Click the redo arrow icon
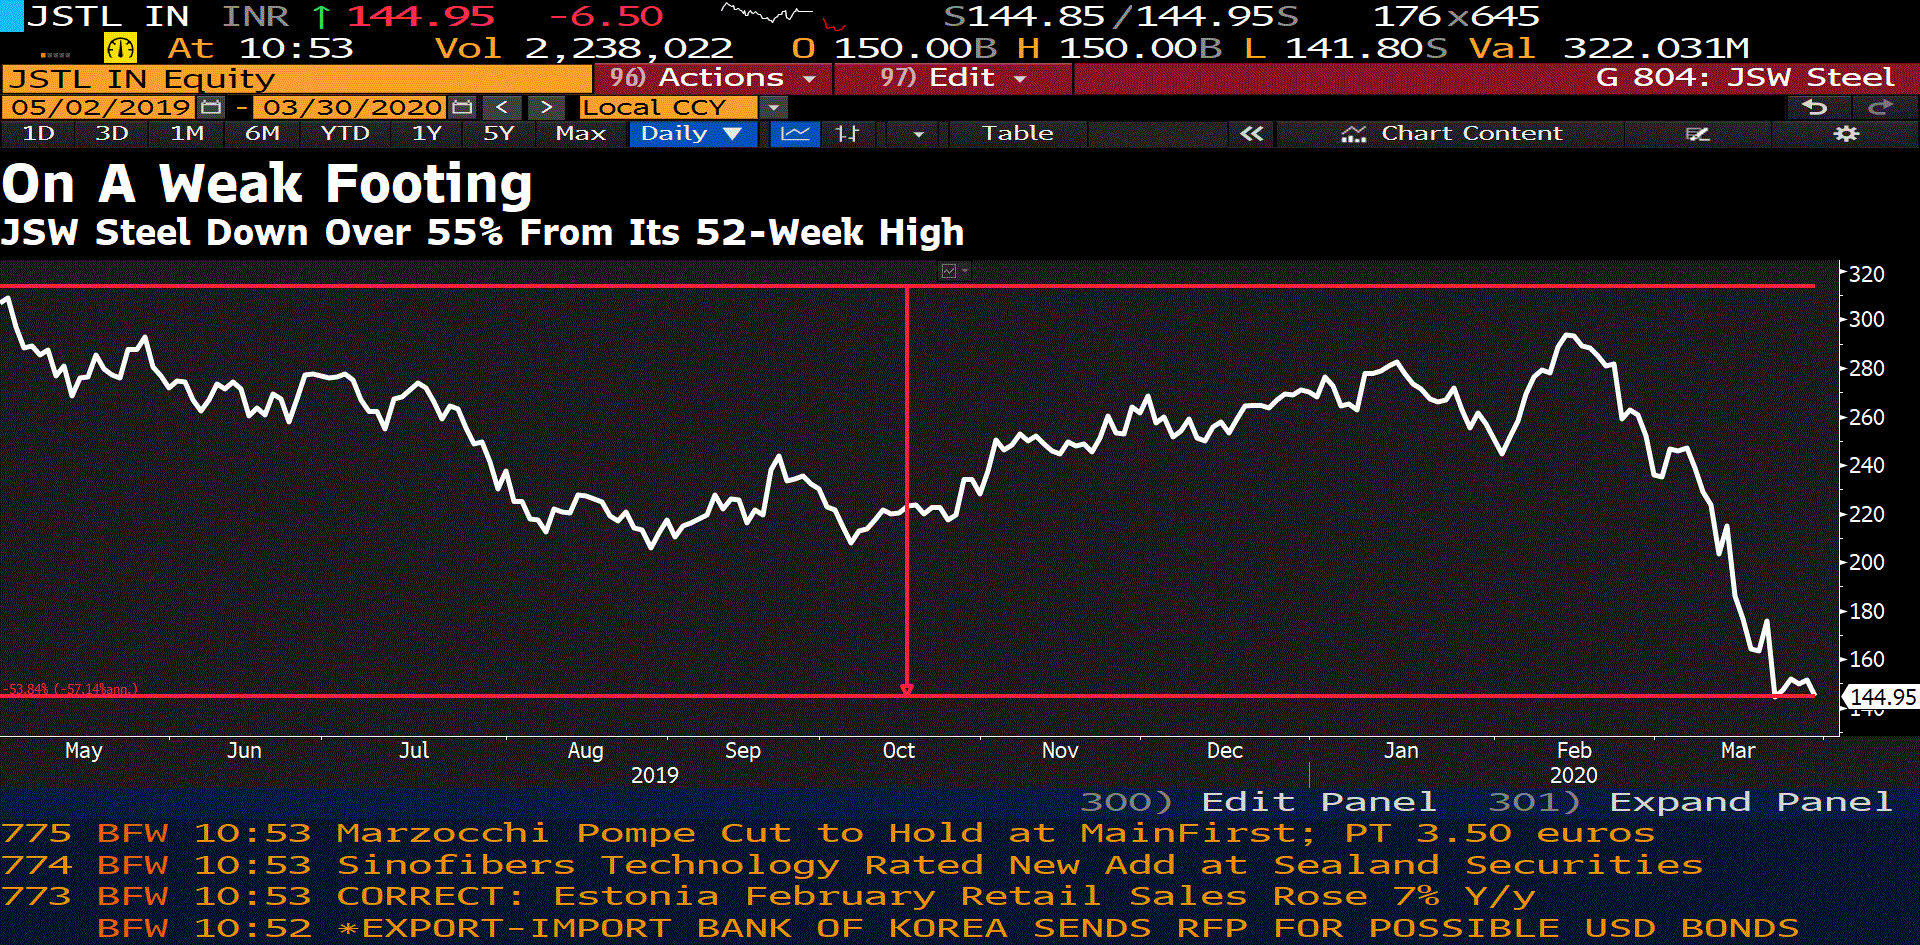1920x945 pixels. (x=1880, y=107)
